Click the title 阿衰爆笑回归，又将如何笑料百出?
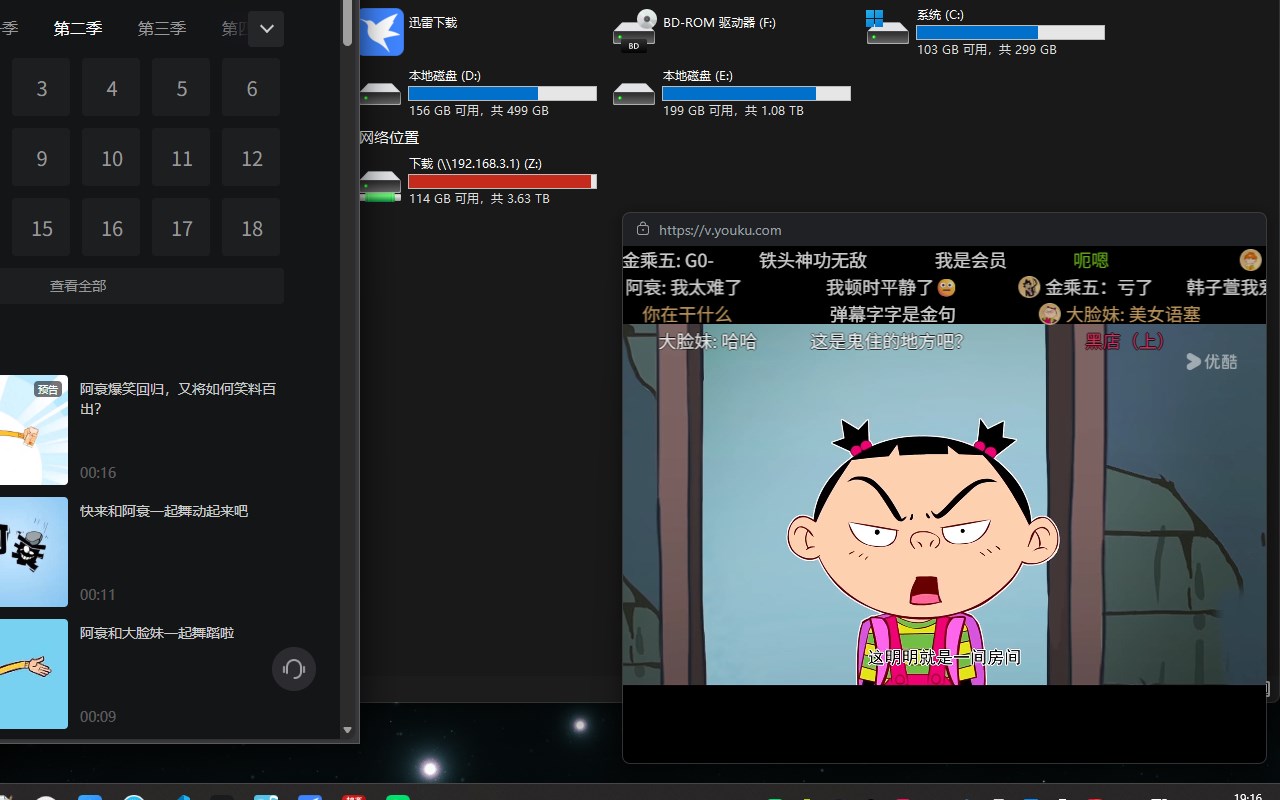This screenshot has width=1280, height=800. [178, 399]
